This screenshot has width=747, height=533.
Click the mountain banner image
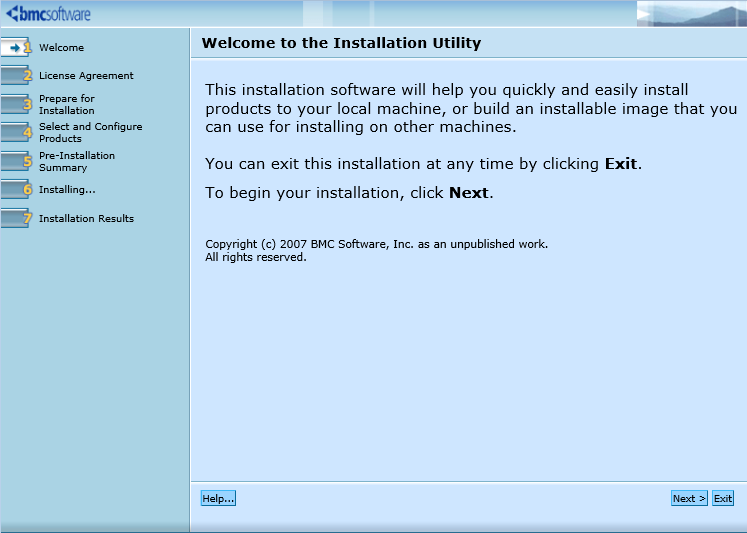[x=691, y=13]
